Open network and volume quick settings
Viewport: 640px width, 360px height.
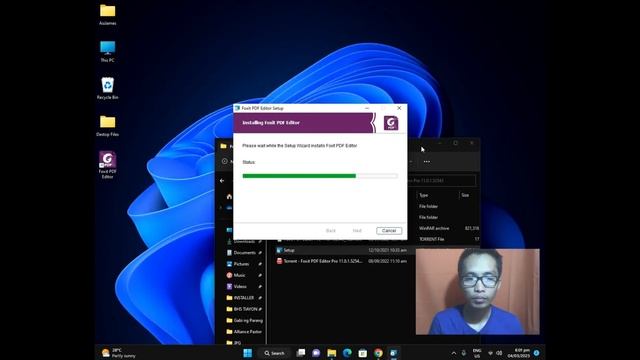pos(495,353)
